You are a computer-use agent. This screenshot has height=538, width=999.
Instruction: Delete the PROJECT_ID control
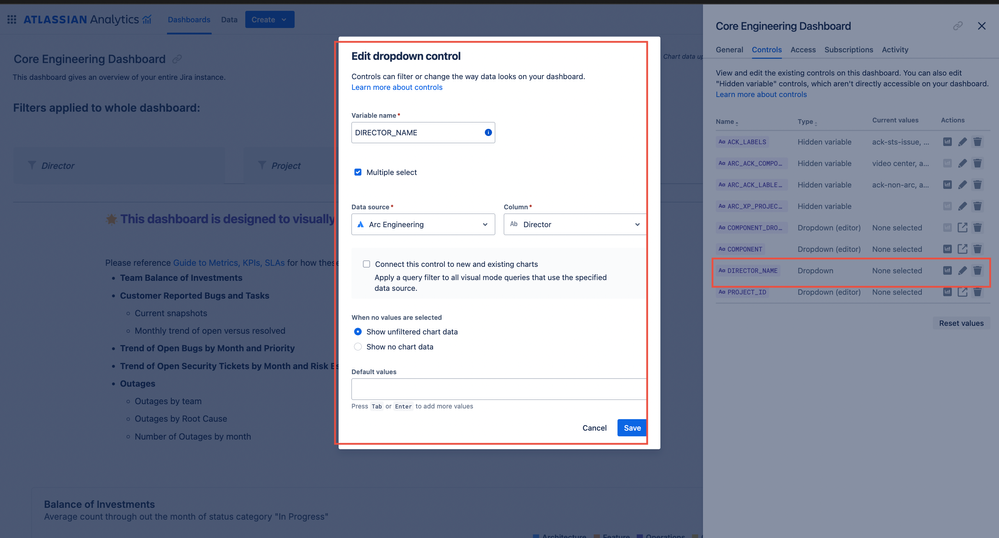click(x=977, y=292)
